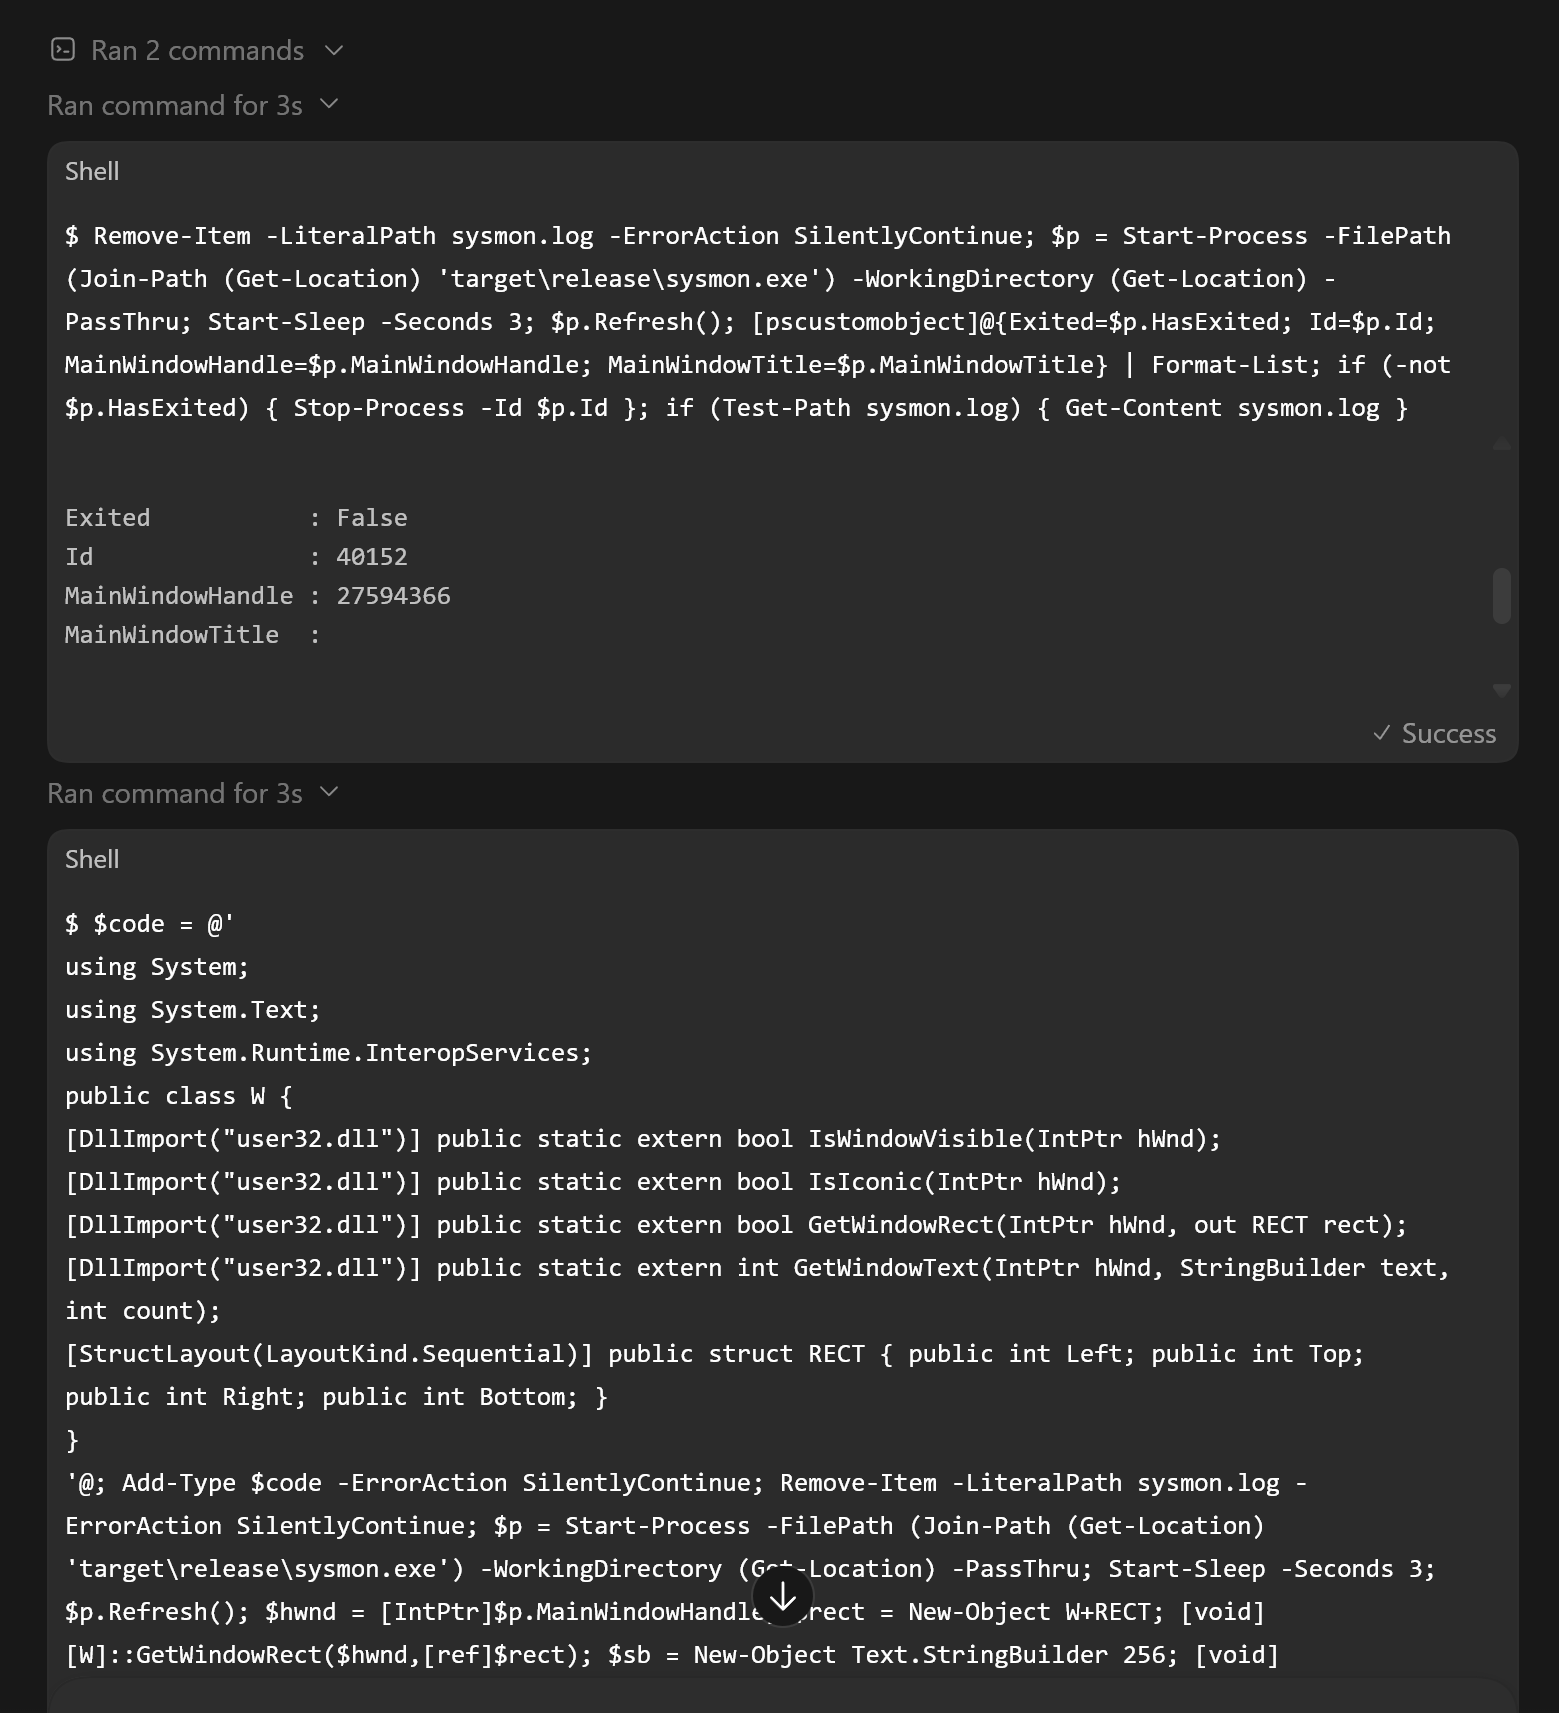
Task: Click the Success status label
Action: click(1449, 733)
